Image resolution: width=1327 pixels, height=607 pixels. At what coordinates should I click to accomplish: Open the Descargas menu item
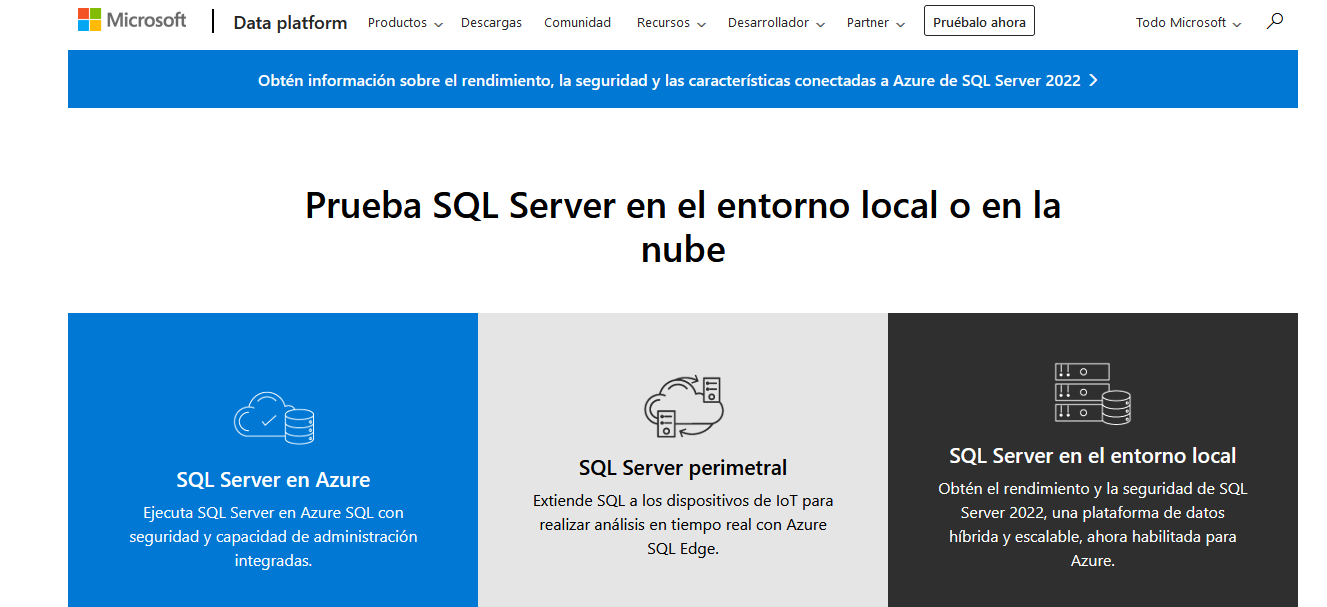pyautogui.click(x=491, y=22)
